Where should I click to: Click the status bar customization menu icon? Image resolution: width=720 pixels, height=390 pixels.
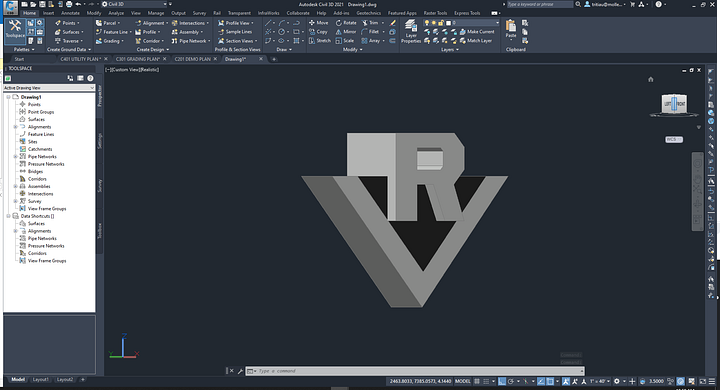tap(712, 381)
